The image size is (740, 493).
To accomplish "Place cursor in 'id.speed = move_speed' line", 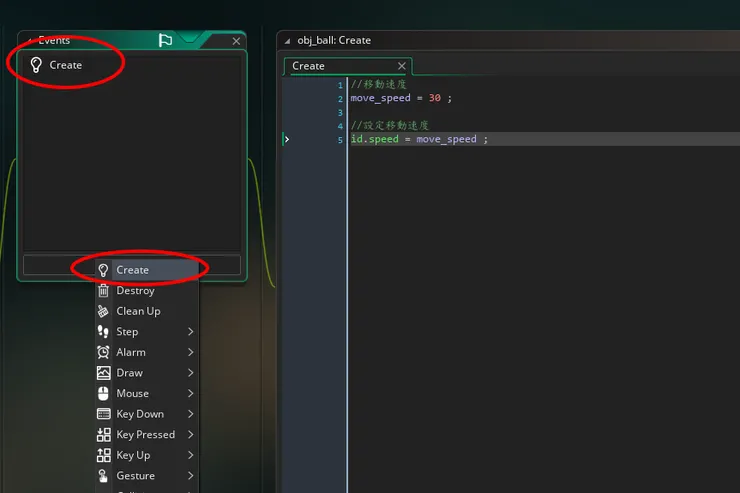I will click(x=419, y=139).
